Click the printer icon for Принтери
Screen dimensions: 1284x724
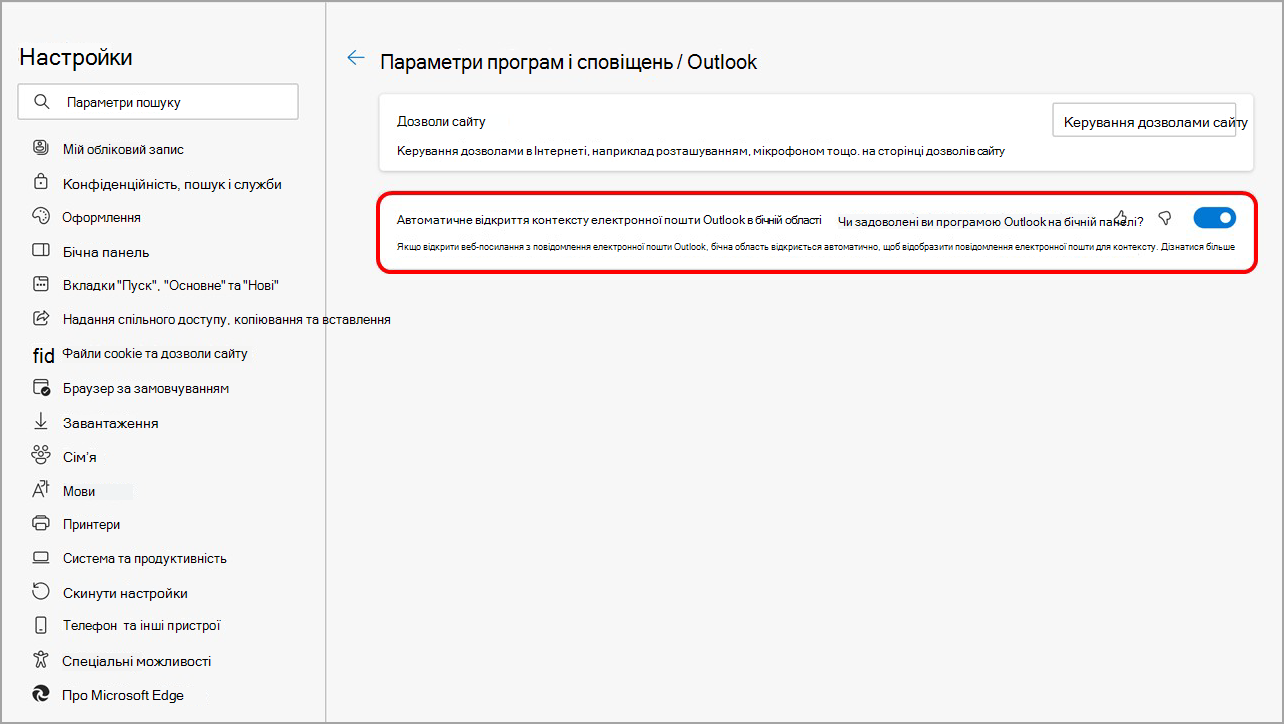(41, 524)
